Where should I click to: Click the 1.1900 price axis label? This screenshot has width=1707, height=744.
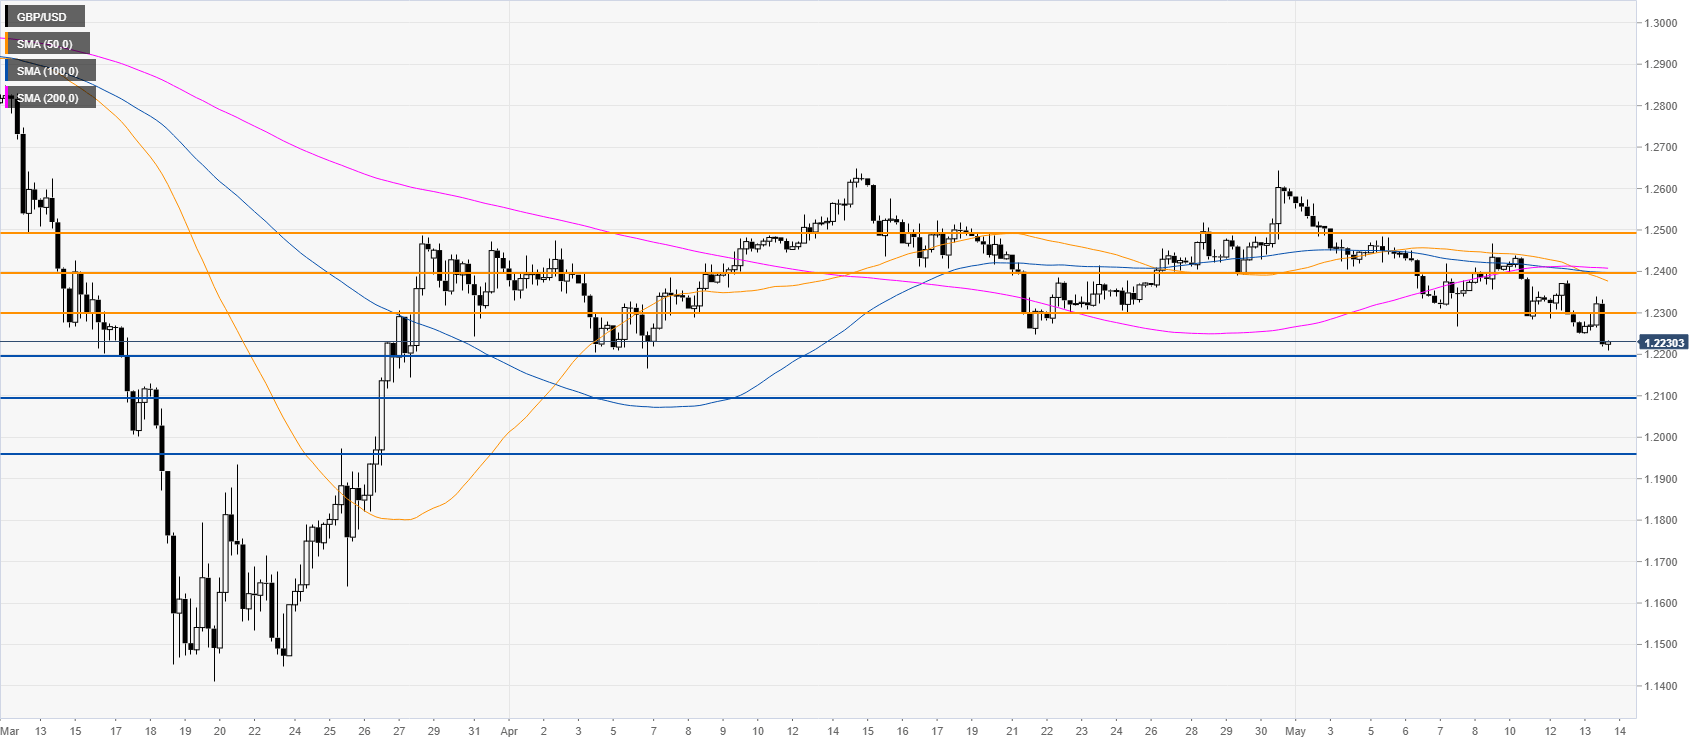point(1660,479)
